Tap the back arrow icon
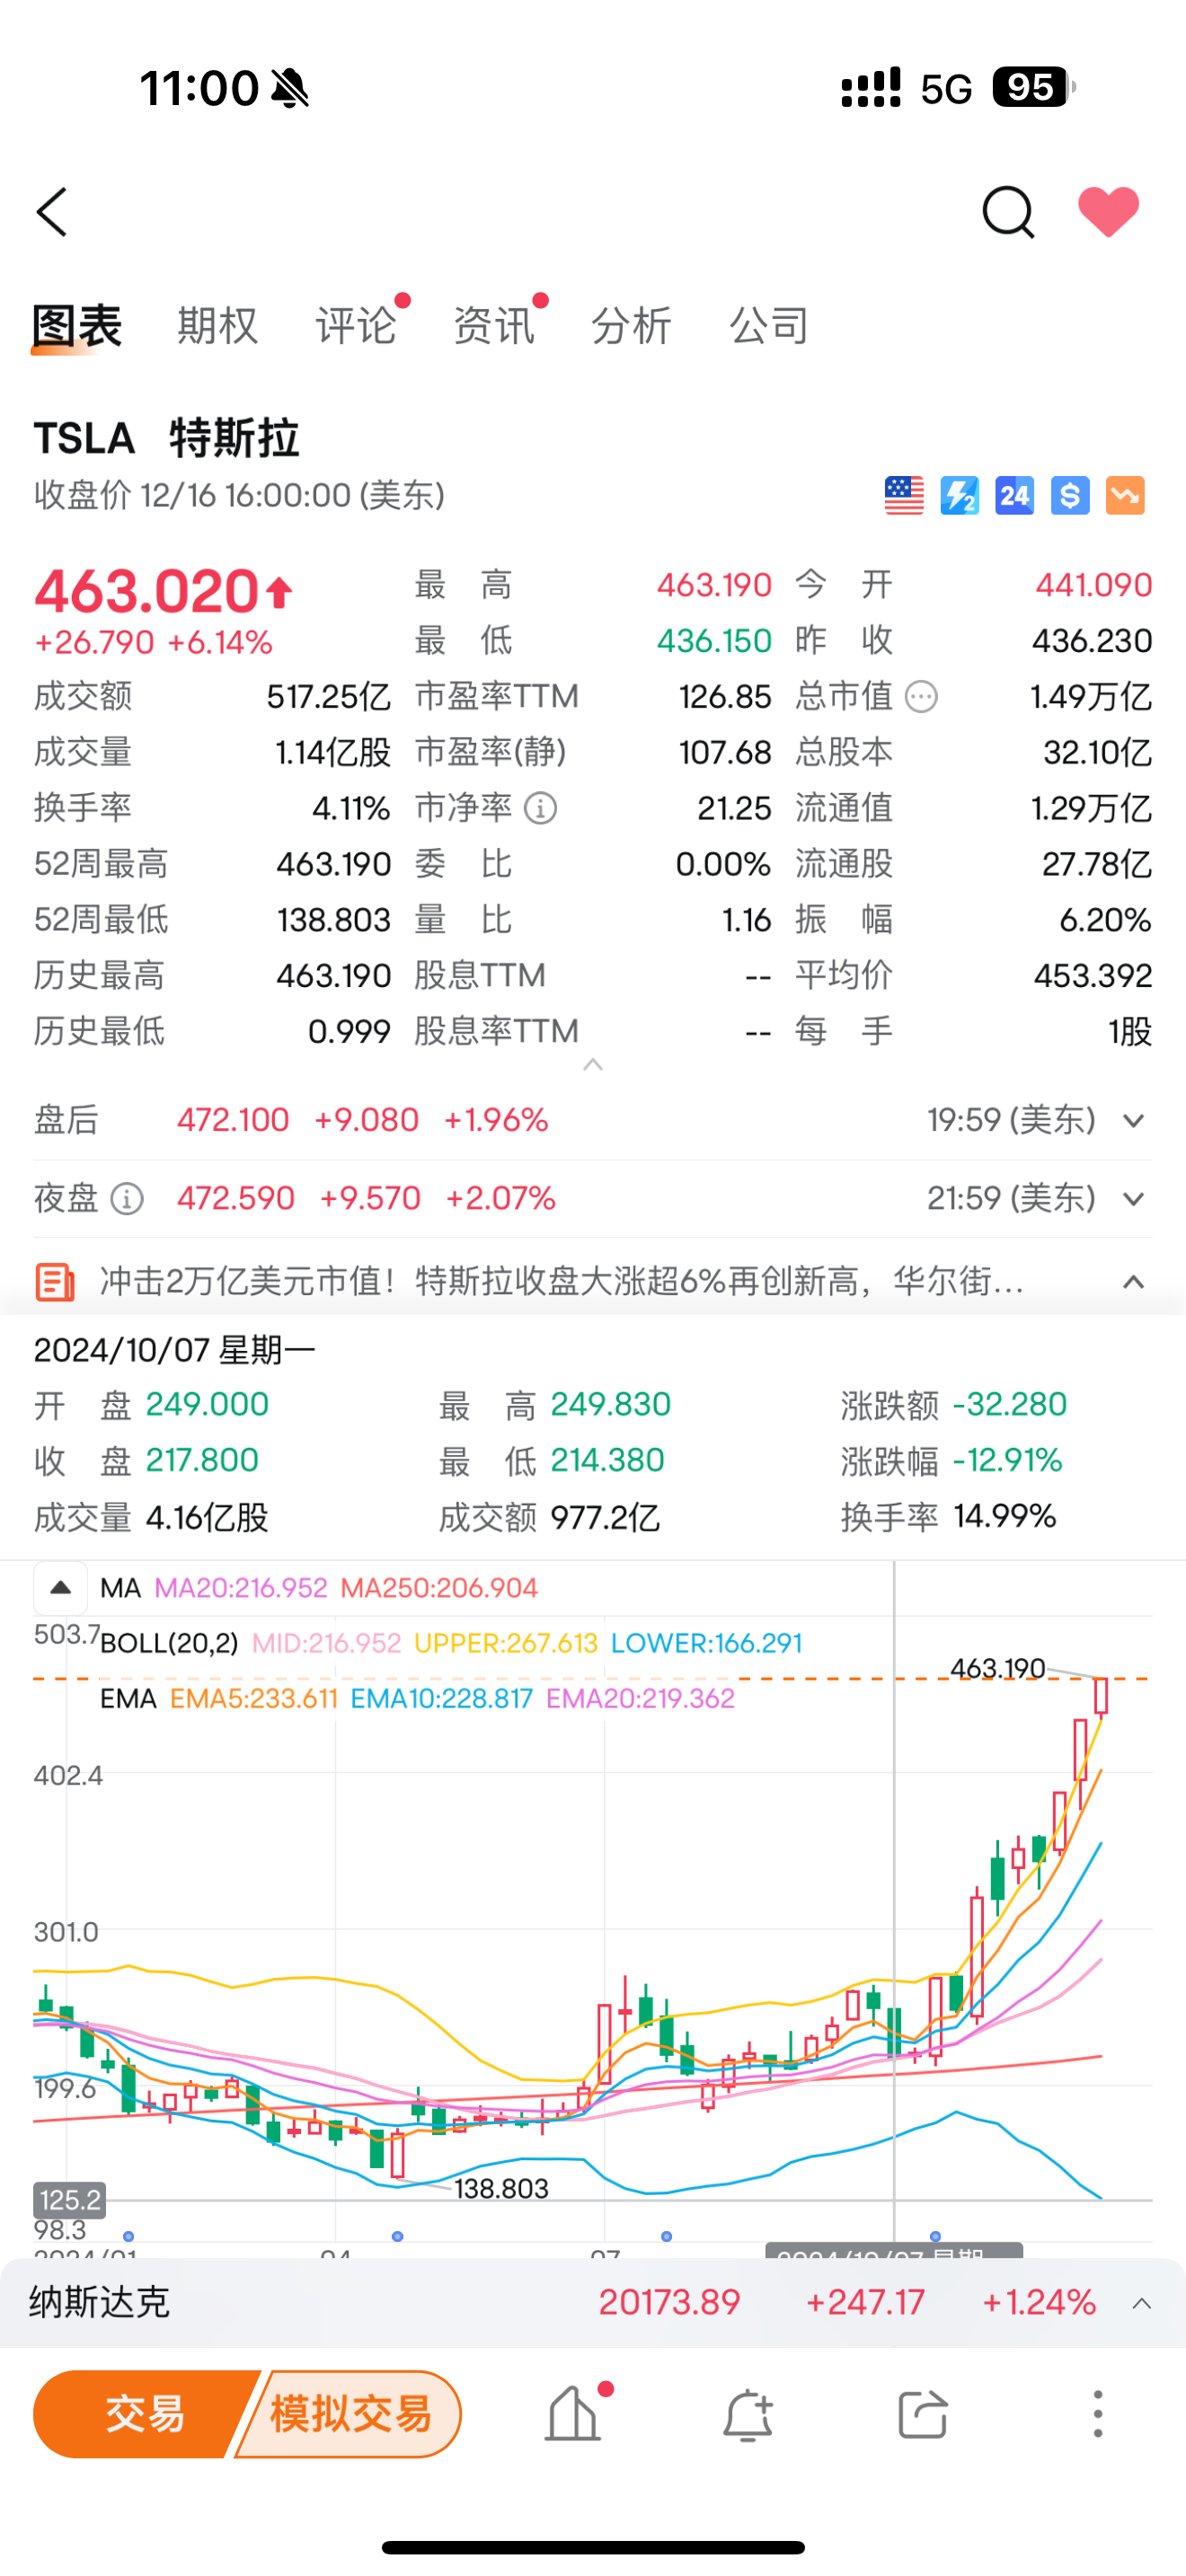Screen dimensions: 1186x2576 tap(52, 212)
